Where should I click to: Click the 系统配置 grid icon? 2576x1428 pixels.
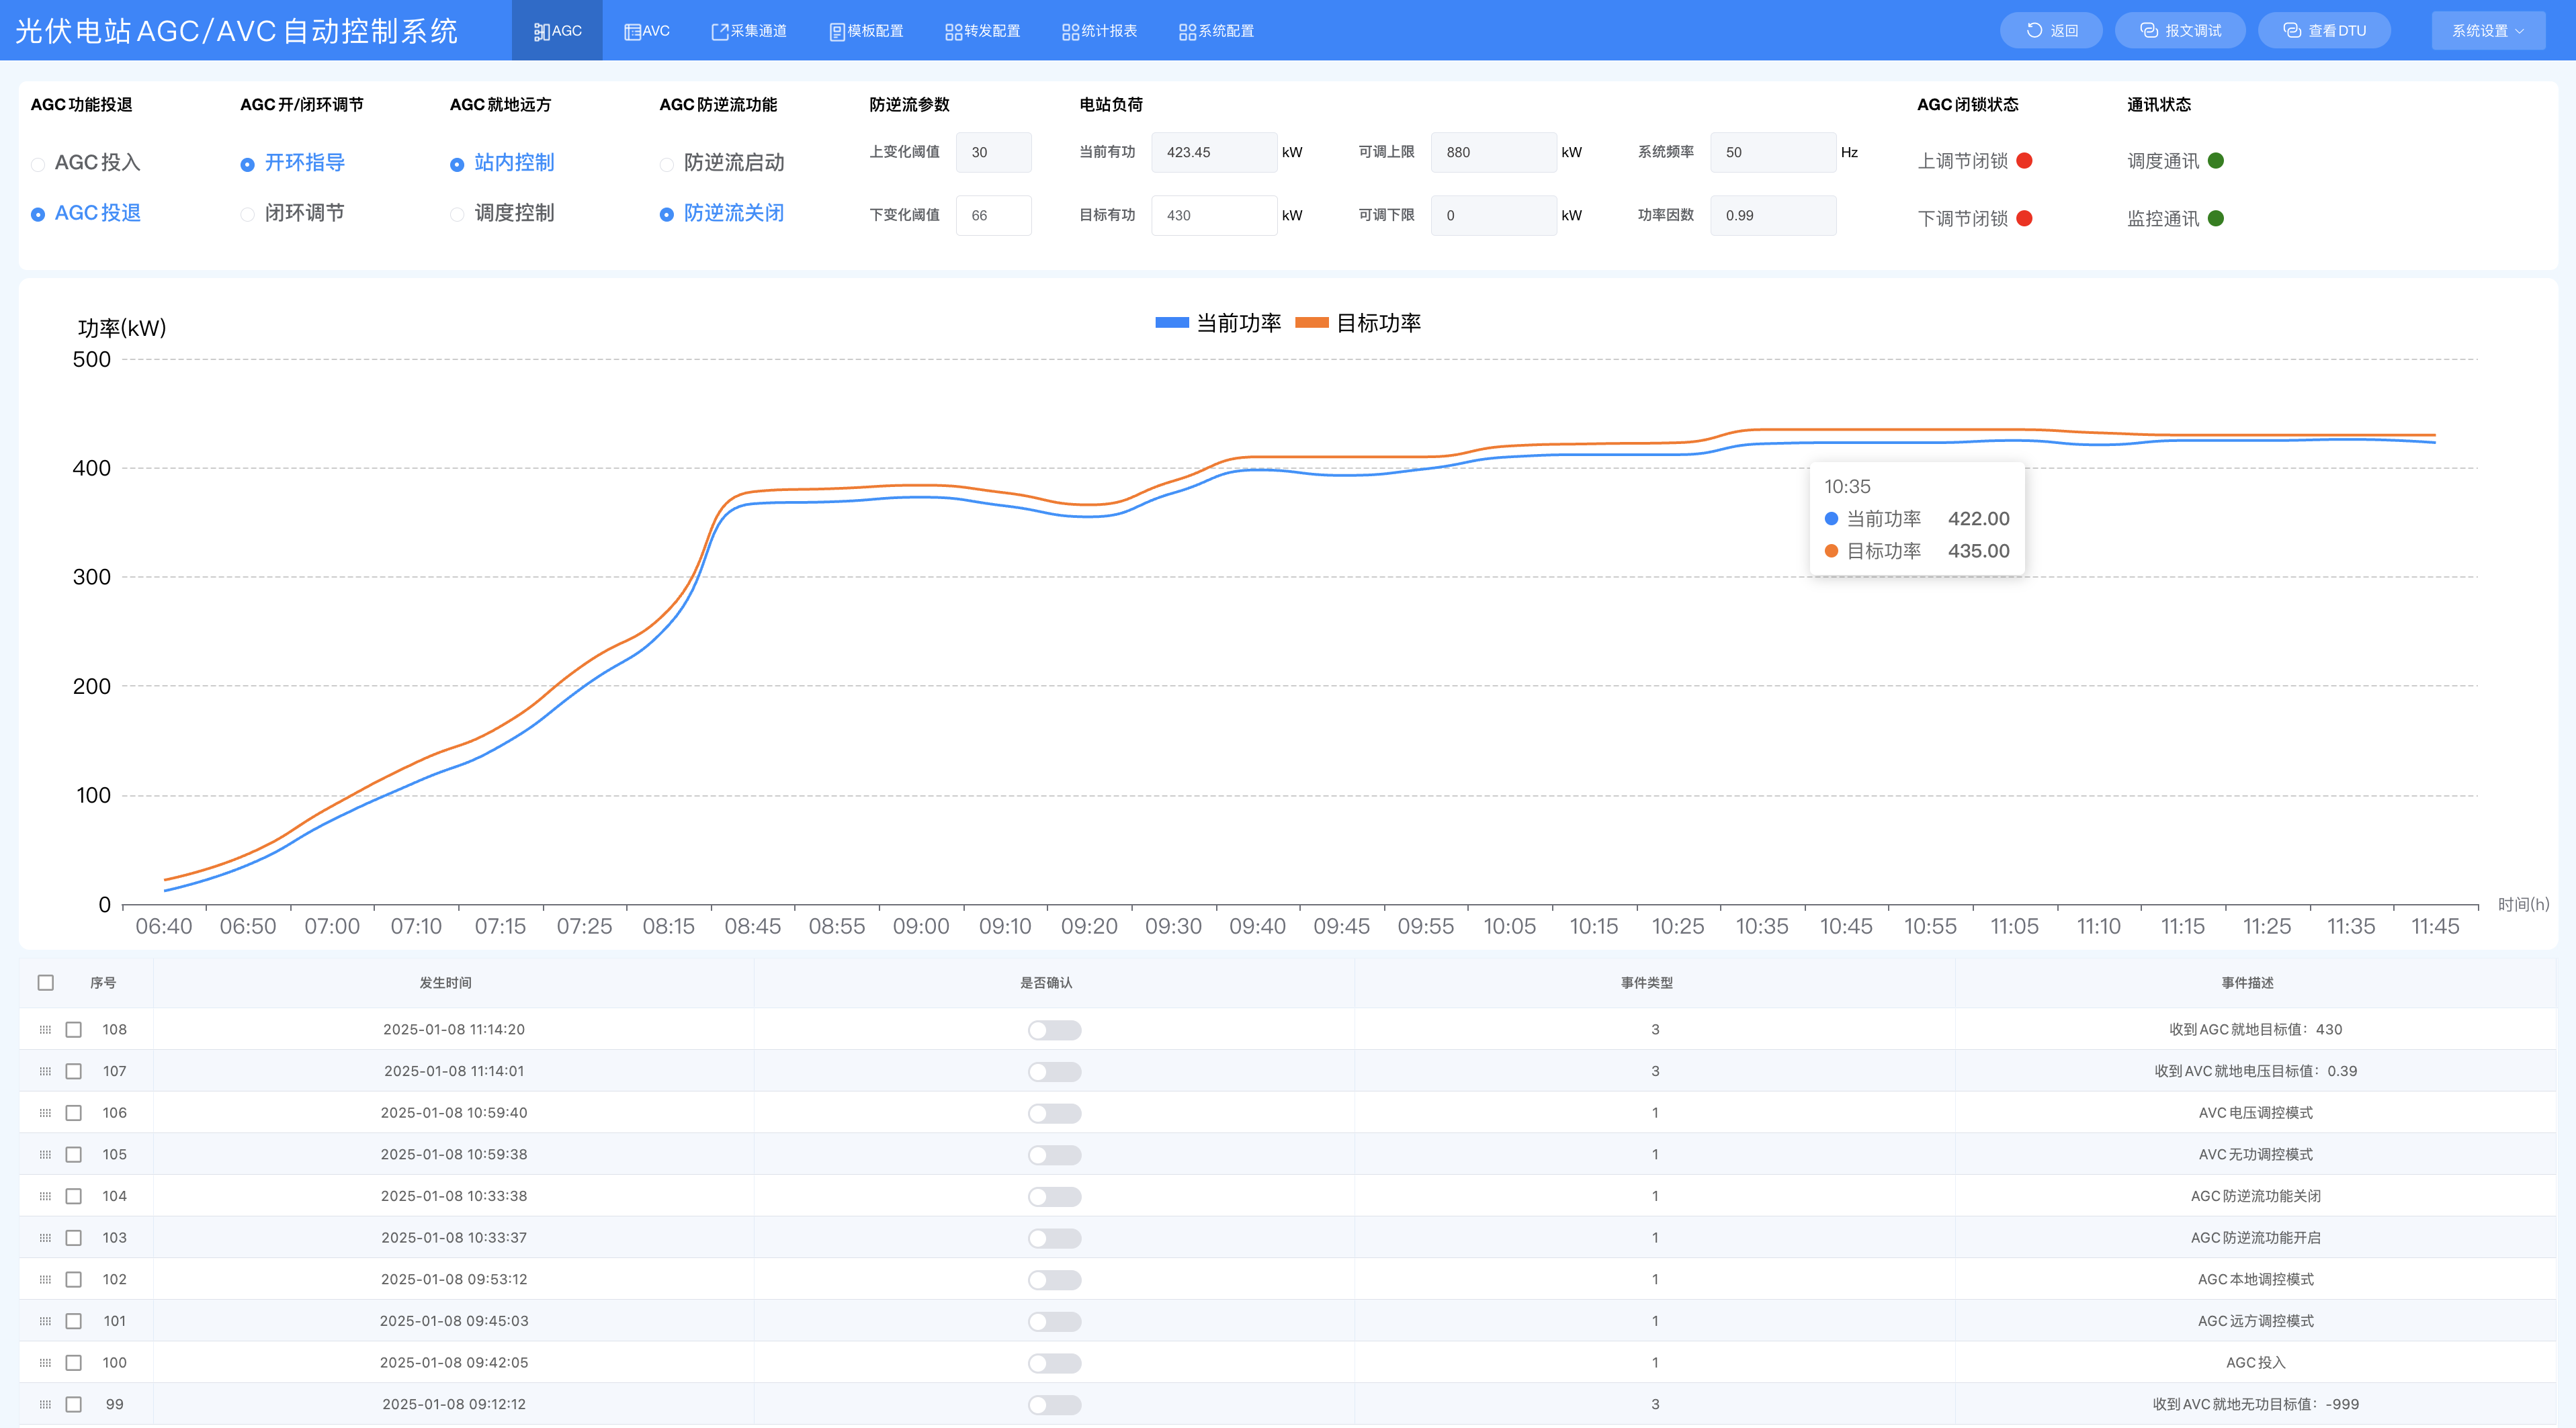(1187, 31)
